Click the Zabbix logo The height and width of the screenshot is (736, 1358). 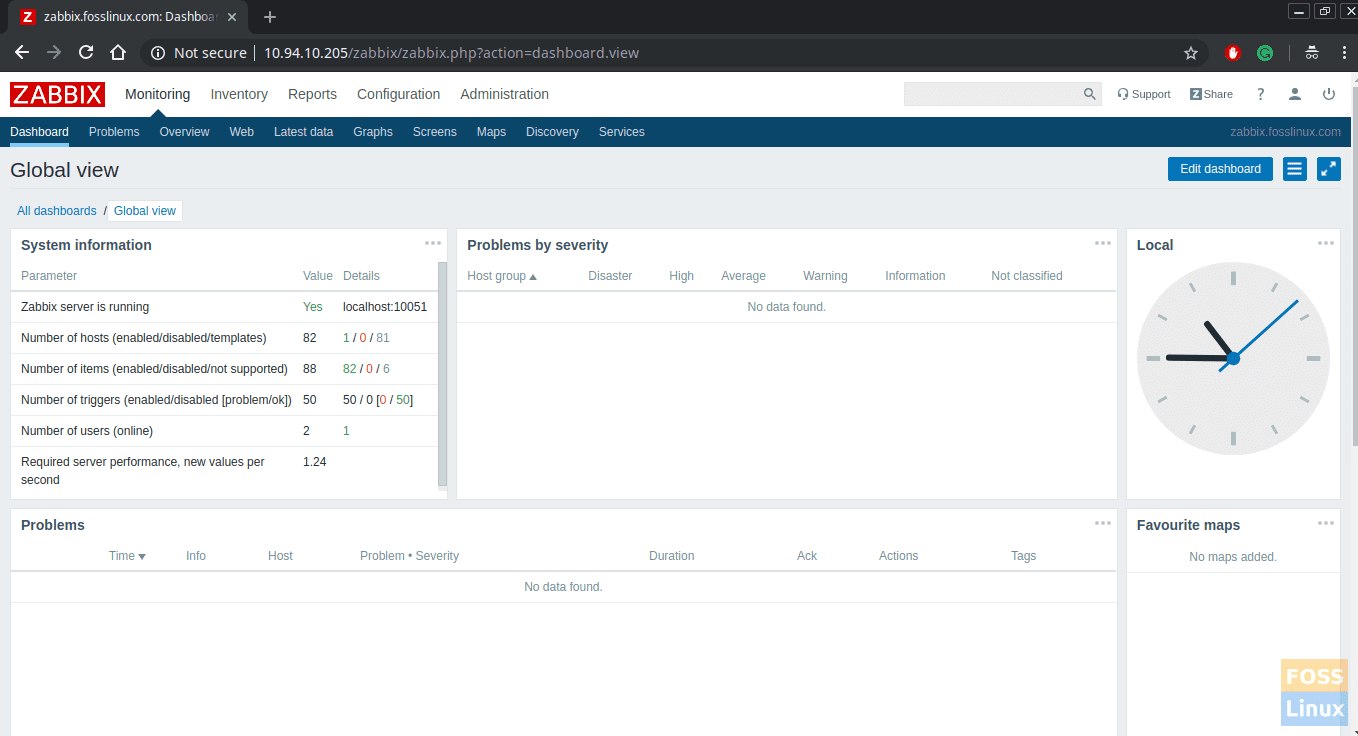tap(57, 94)
